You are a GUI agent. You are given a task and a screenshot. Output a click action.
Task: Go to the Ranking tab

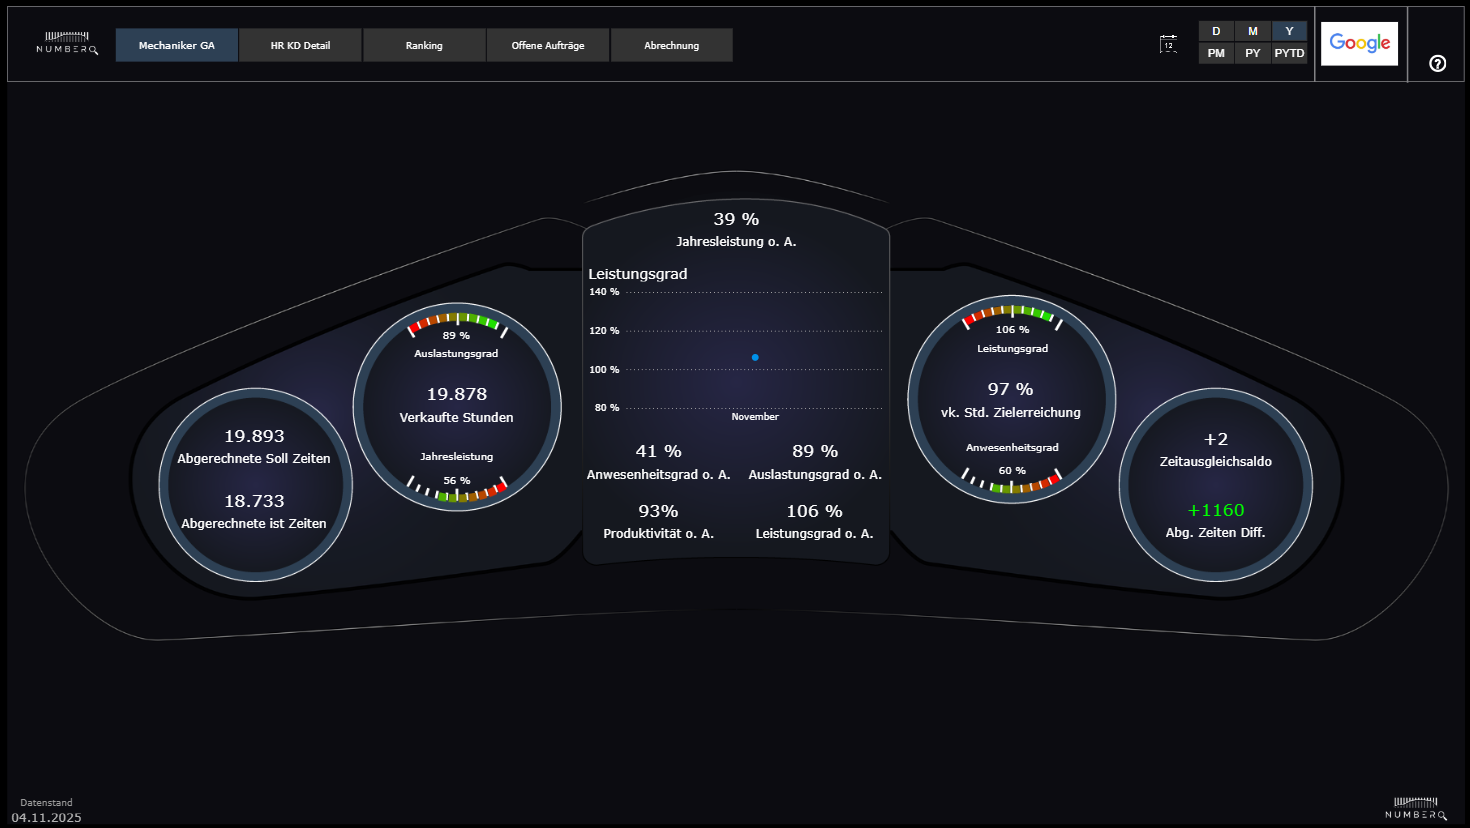click(424, 45)
